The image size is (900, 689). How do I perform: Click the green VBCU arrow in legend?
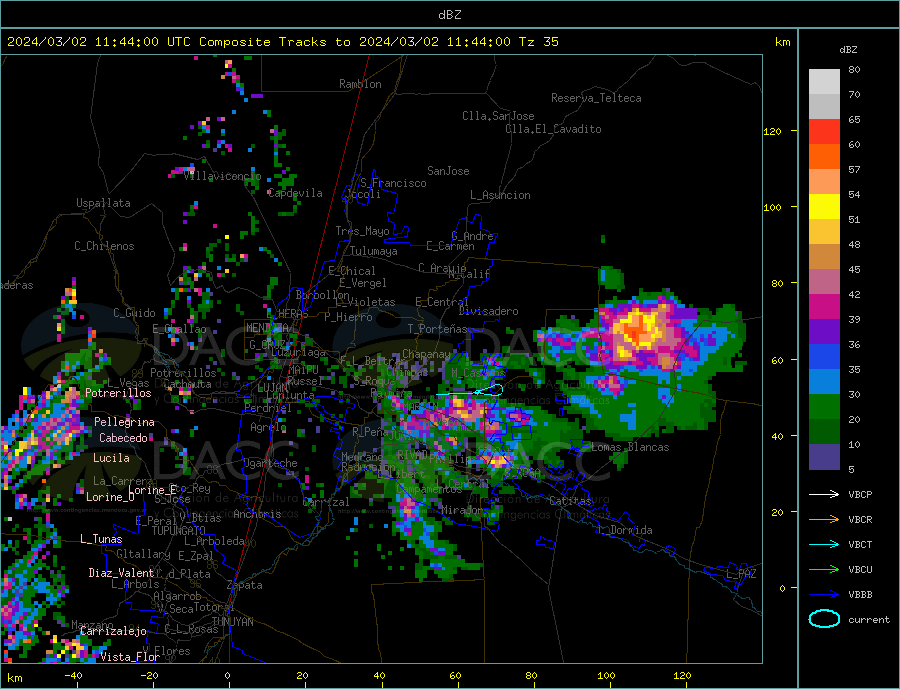pos(824,570)
